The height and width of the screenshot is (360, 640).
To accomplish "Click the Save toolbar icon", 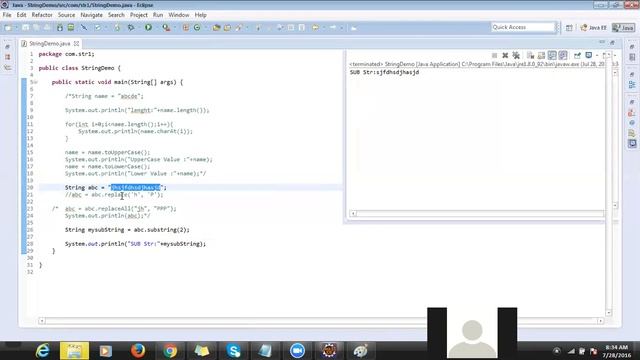I will click(x=25, y=28).
